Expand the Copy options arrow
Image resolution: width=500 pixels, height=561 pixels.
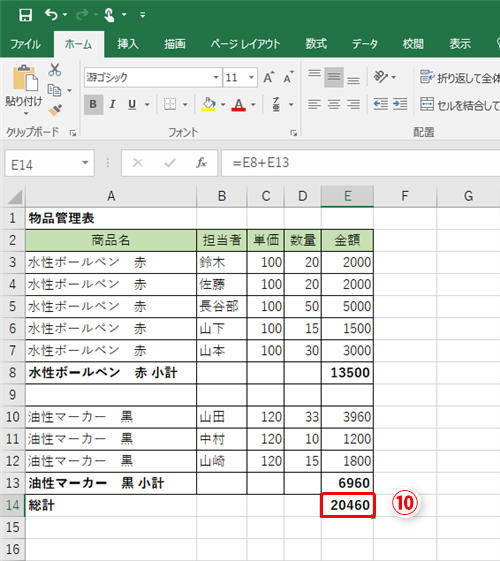pos(69,91)
